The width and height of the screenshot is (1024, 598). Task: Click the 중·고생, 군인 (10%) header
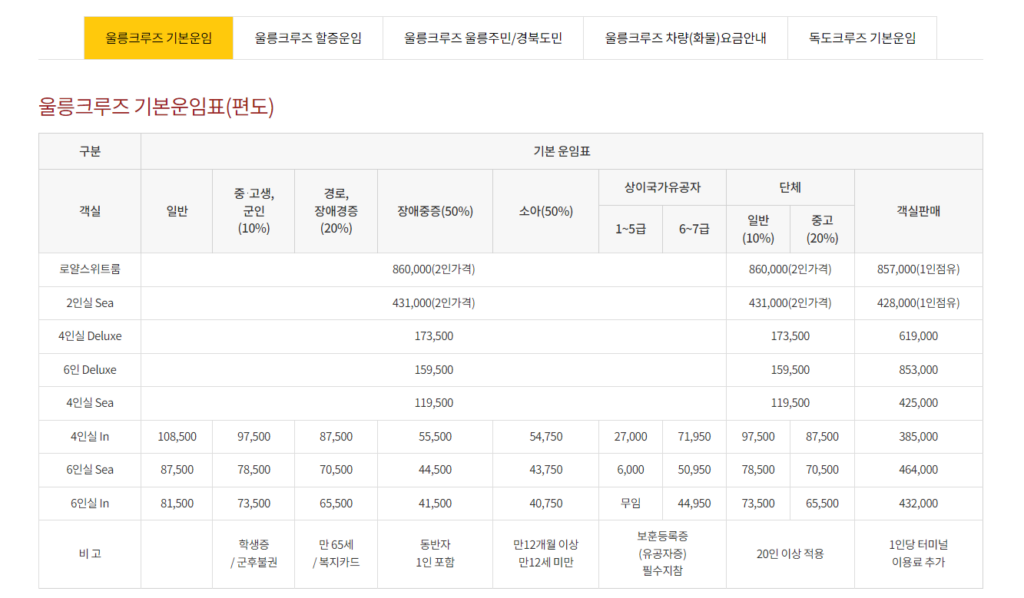pos(253,211)
